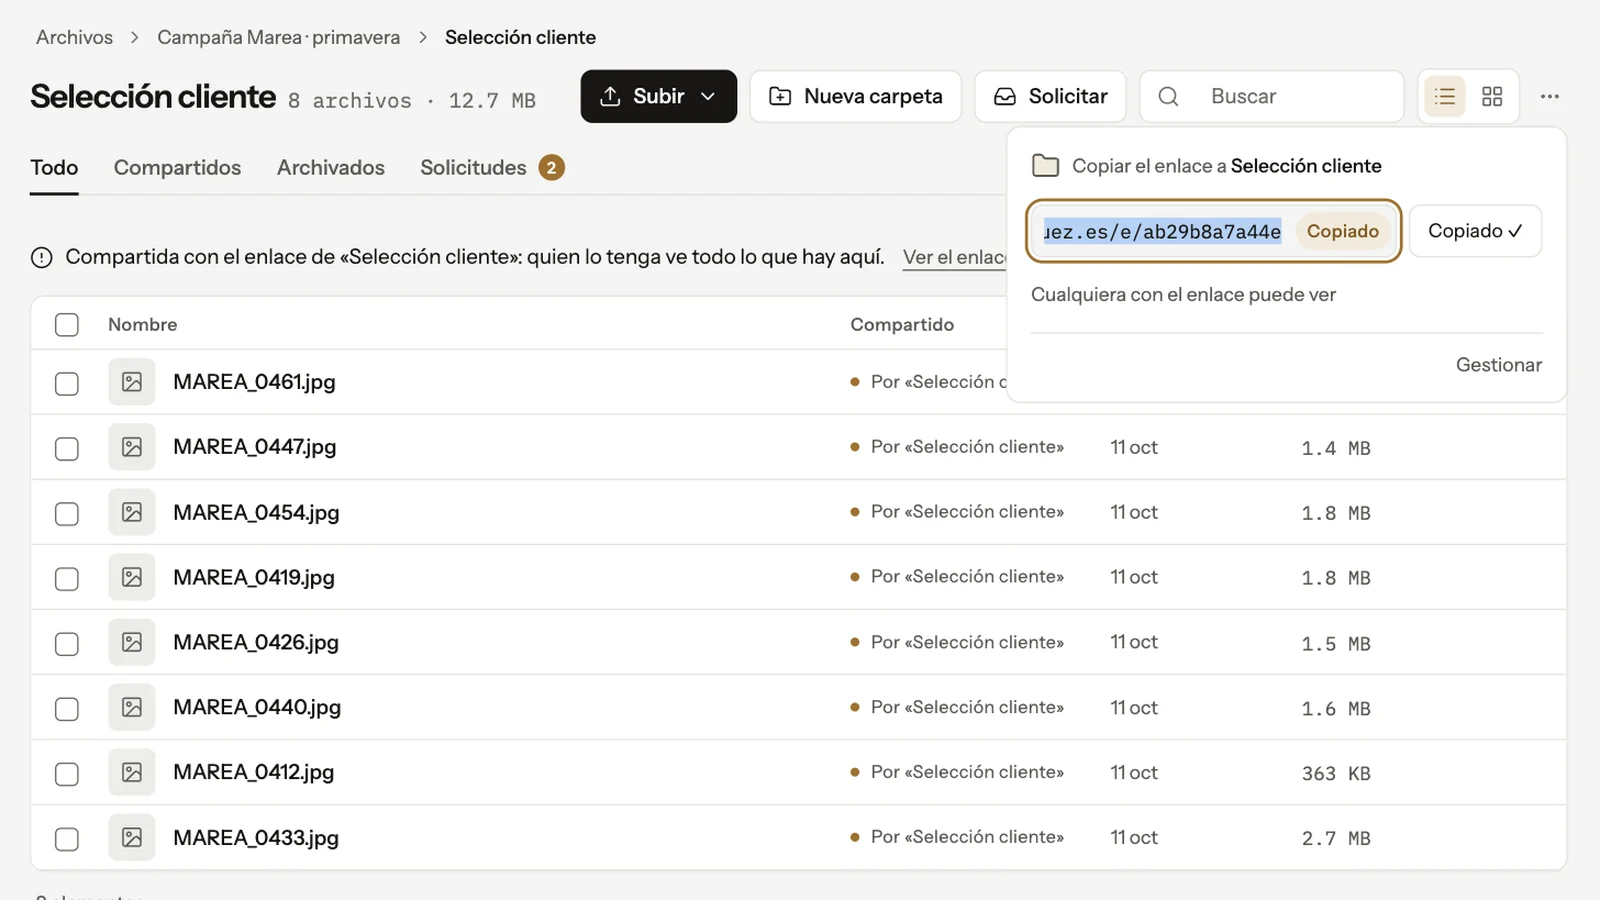This screenshot has width=1600, height=900.
Task: Click the image icon for MAREA_0426.jpg
Action: pos(132,642)
